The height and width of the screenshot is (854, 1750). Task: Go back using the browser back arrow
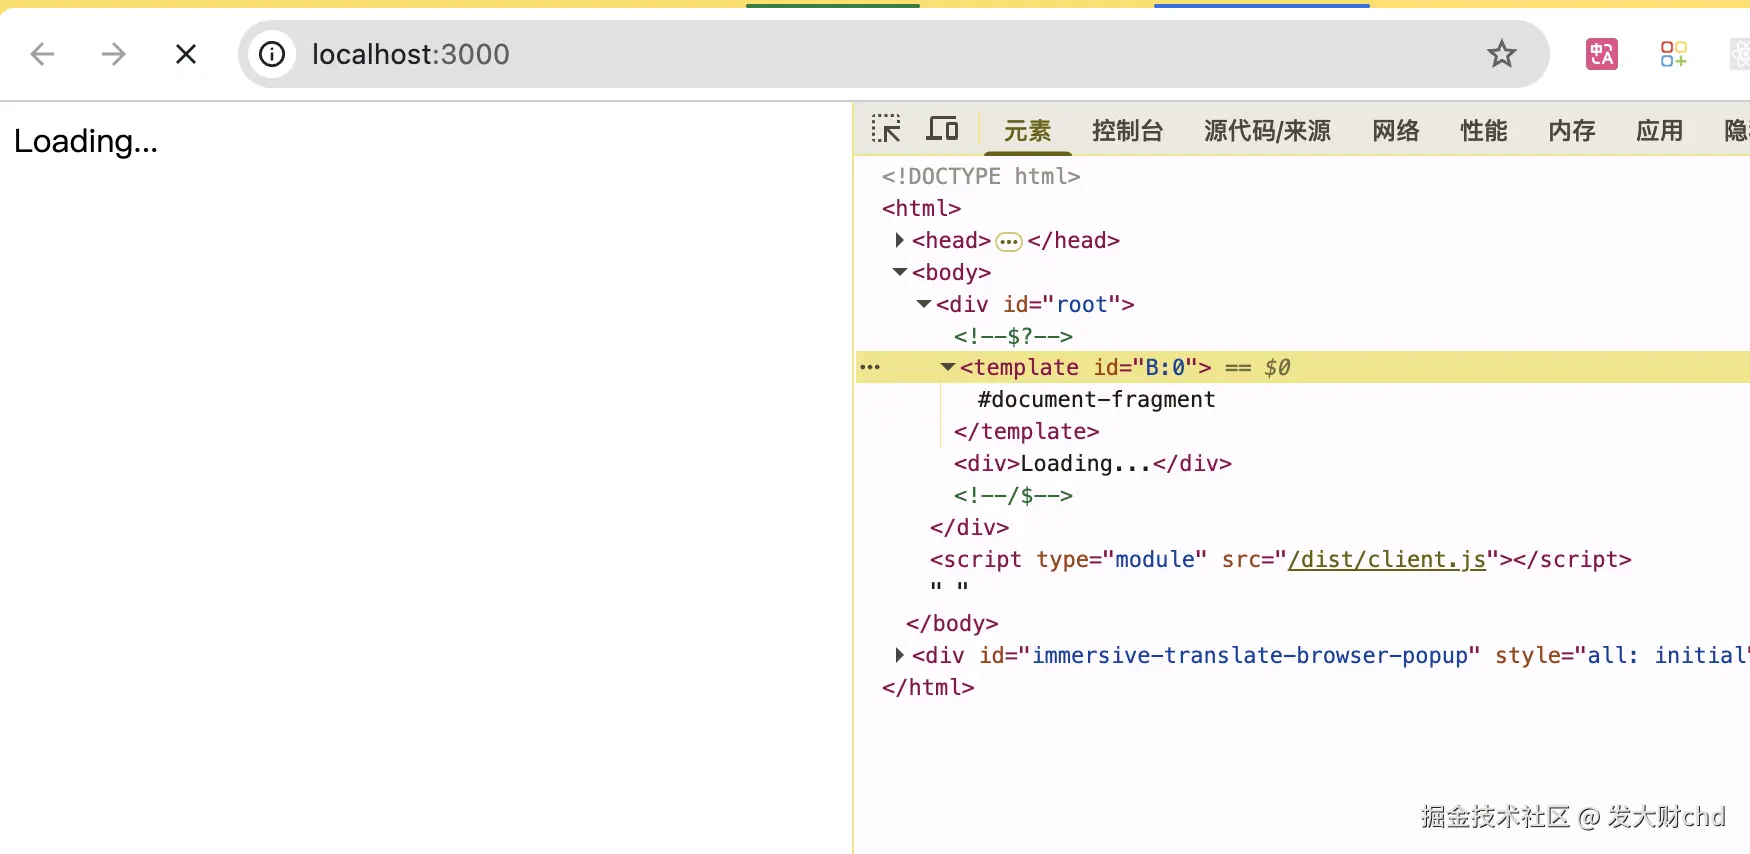[x=42, y=54]
